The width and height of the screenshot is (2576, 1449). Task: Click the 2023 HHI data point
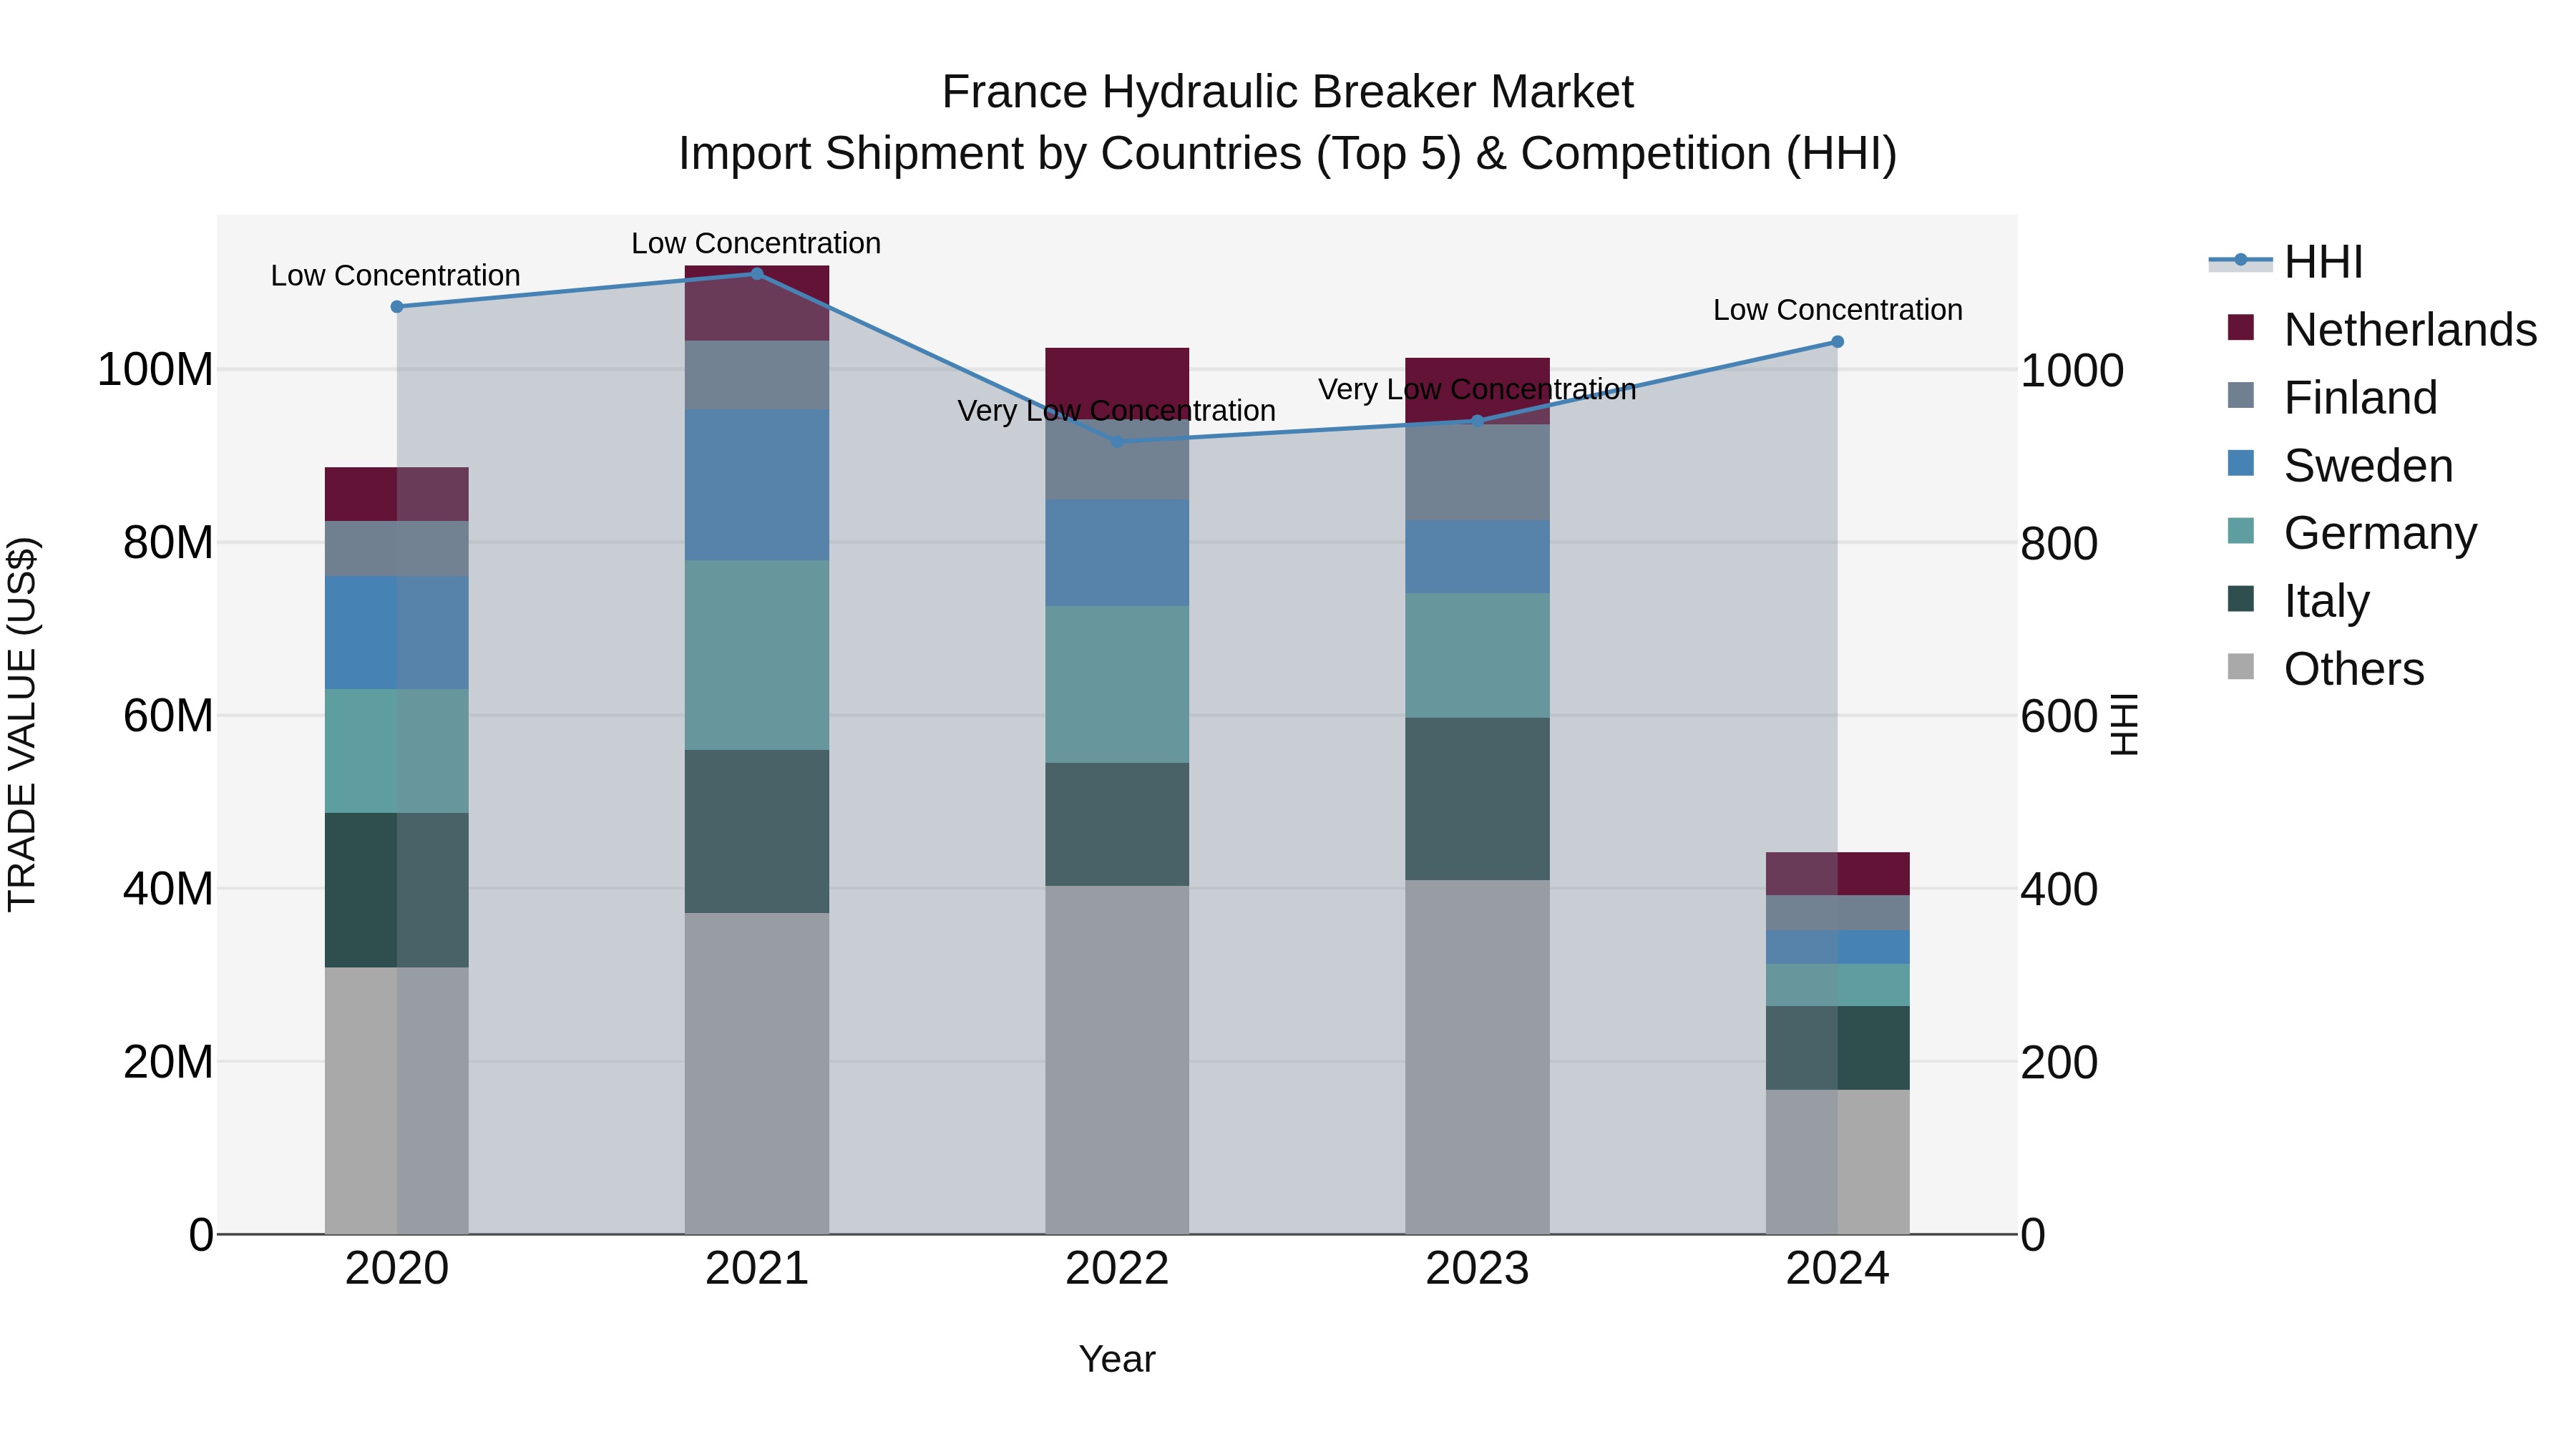[x=1477, y=421]
